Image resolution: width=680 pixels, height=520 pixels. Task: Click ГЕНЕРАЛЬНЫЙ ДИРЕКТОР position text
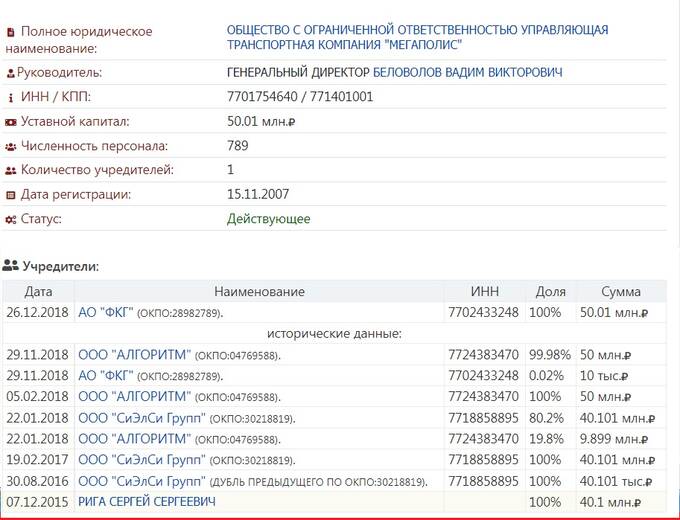pyautogui.click(x=298, y=72)
